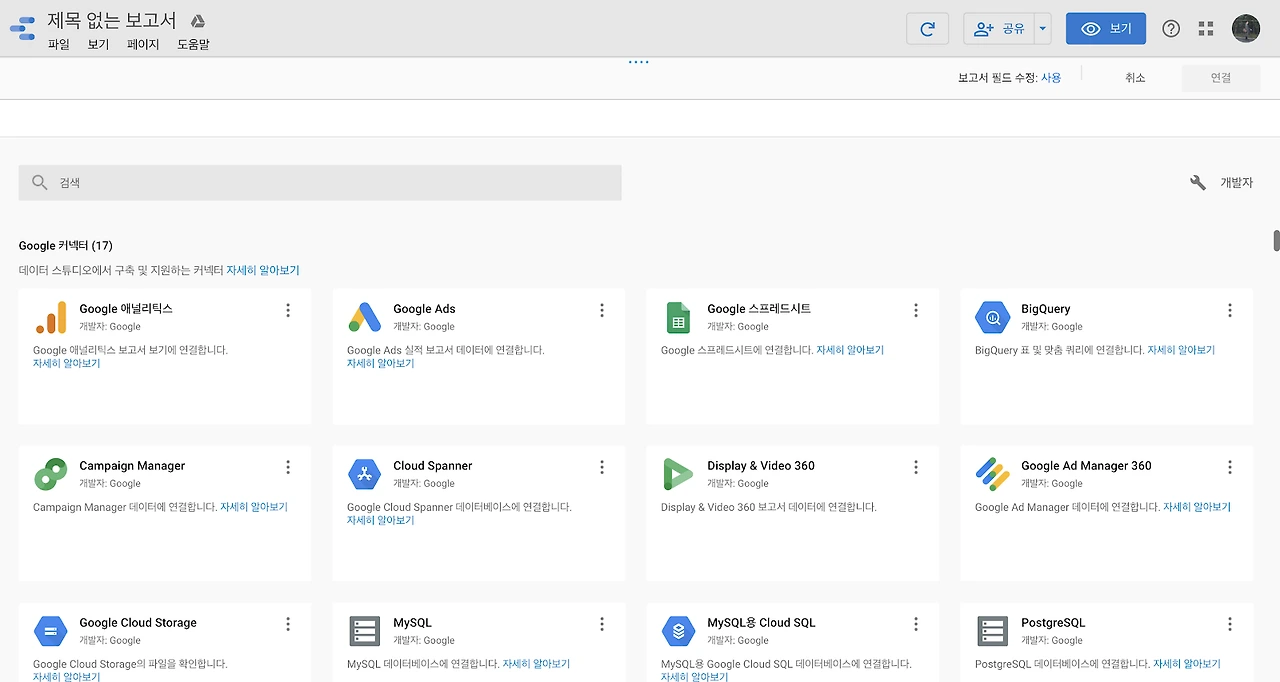Screen dimensions: 1280x682
Task: Open more options for Display & Video 360
Action: (x=916, y=467)
